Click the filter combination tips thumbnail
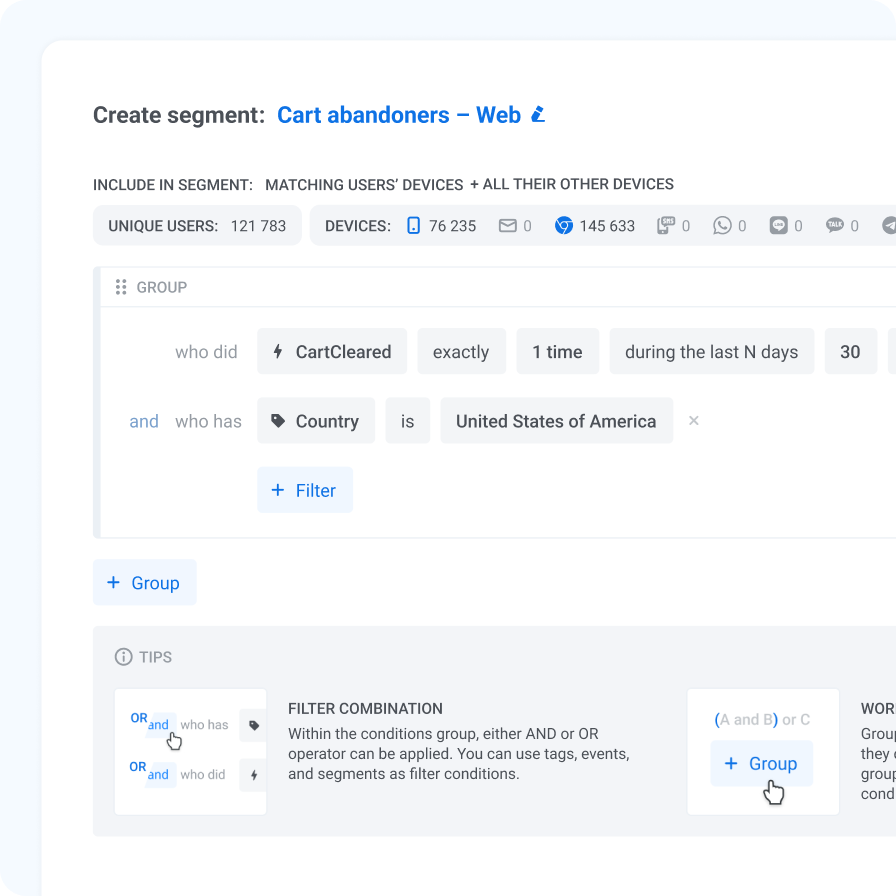Image resolution: width=896 pixels, height=896 pixels. click(x=190, y=751)
